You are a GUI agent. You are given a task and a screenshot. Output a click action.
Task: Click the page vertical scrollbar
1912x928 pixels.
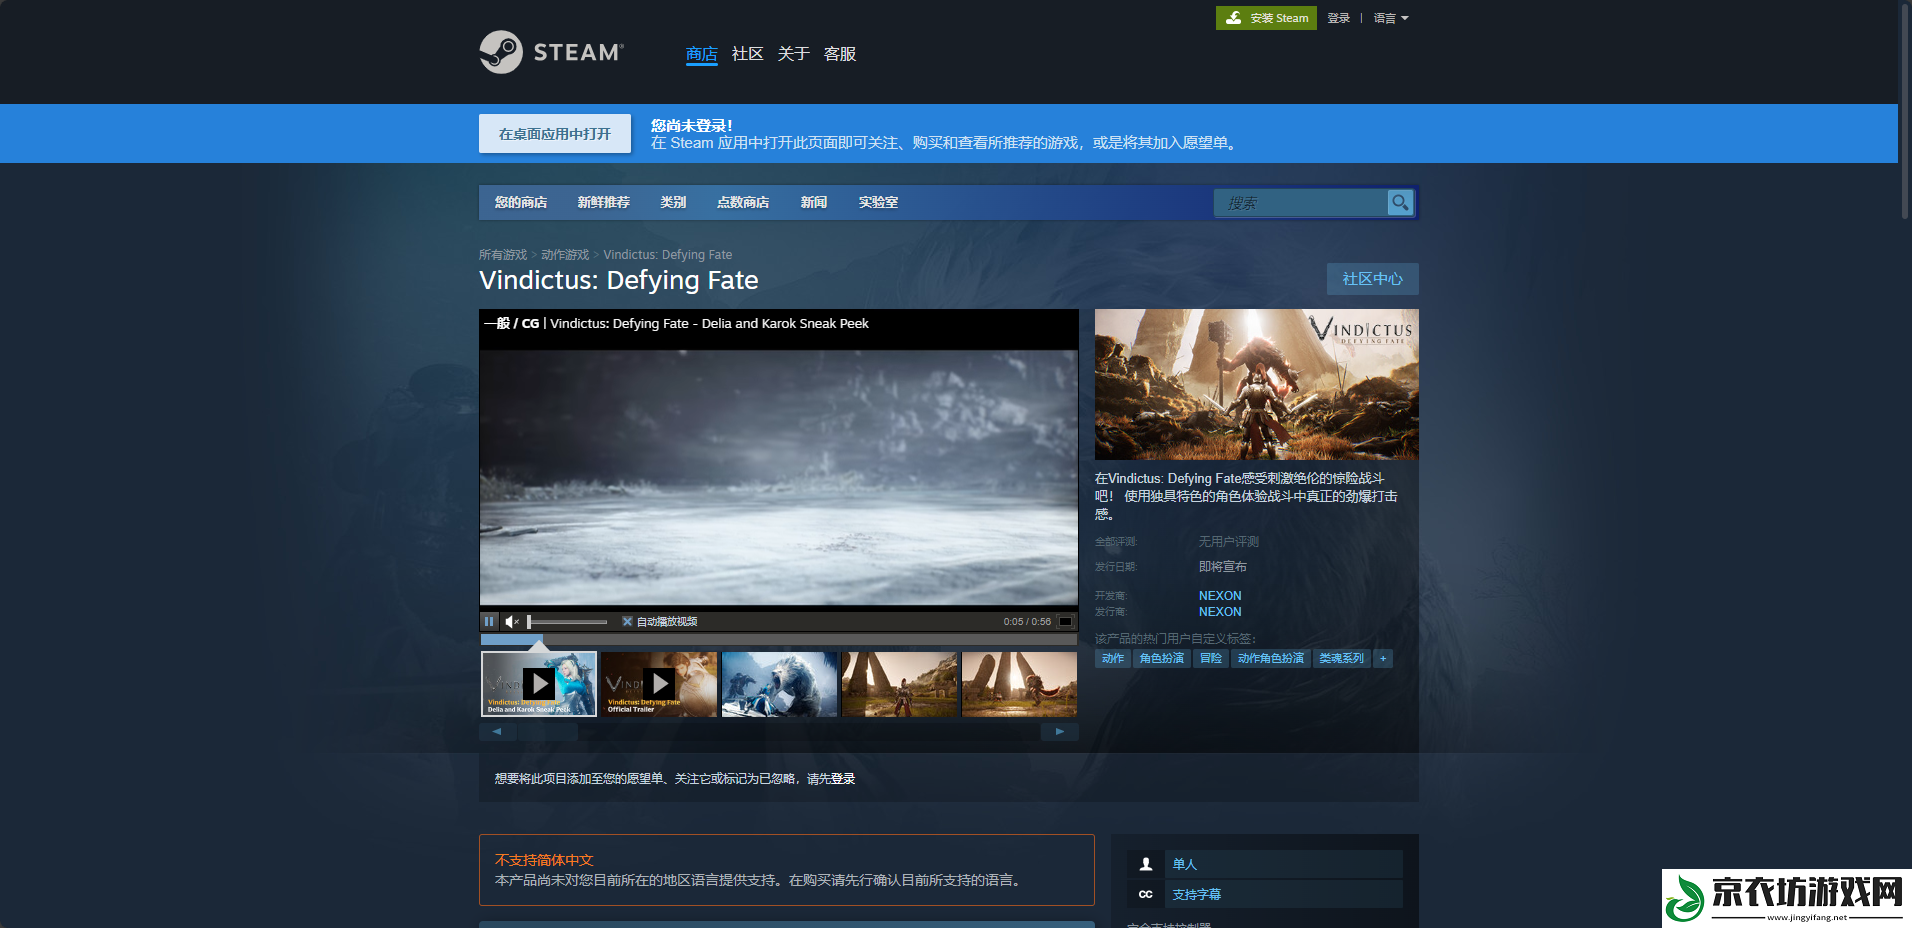tap(1905, 110)
